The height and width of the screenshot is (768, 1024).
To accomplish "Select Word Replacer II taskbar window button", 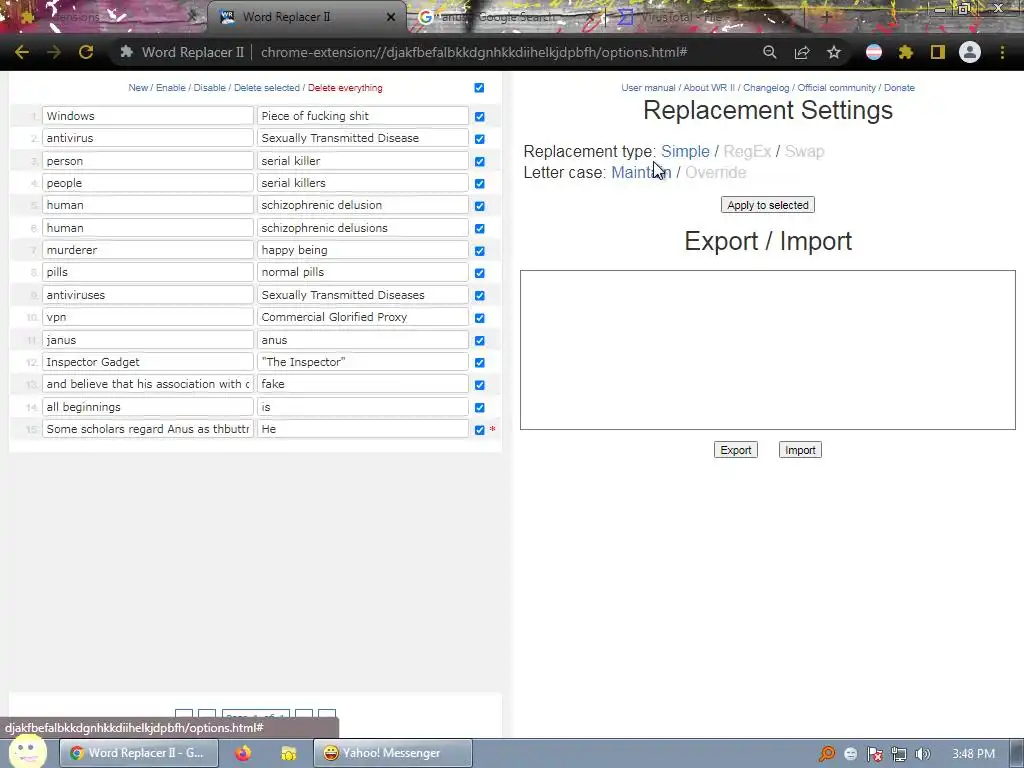I will point(138,753).
